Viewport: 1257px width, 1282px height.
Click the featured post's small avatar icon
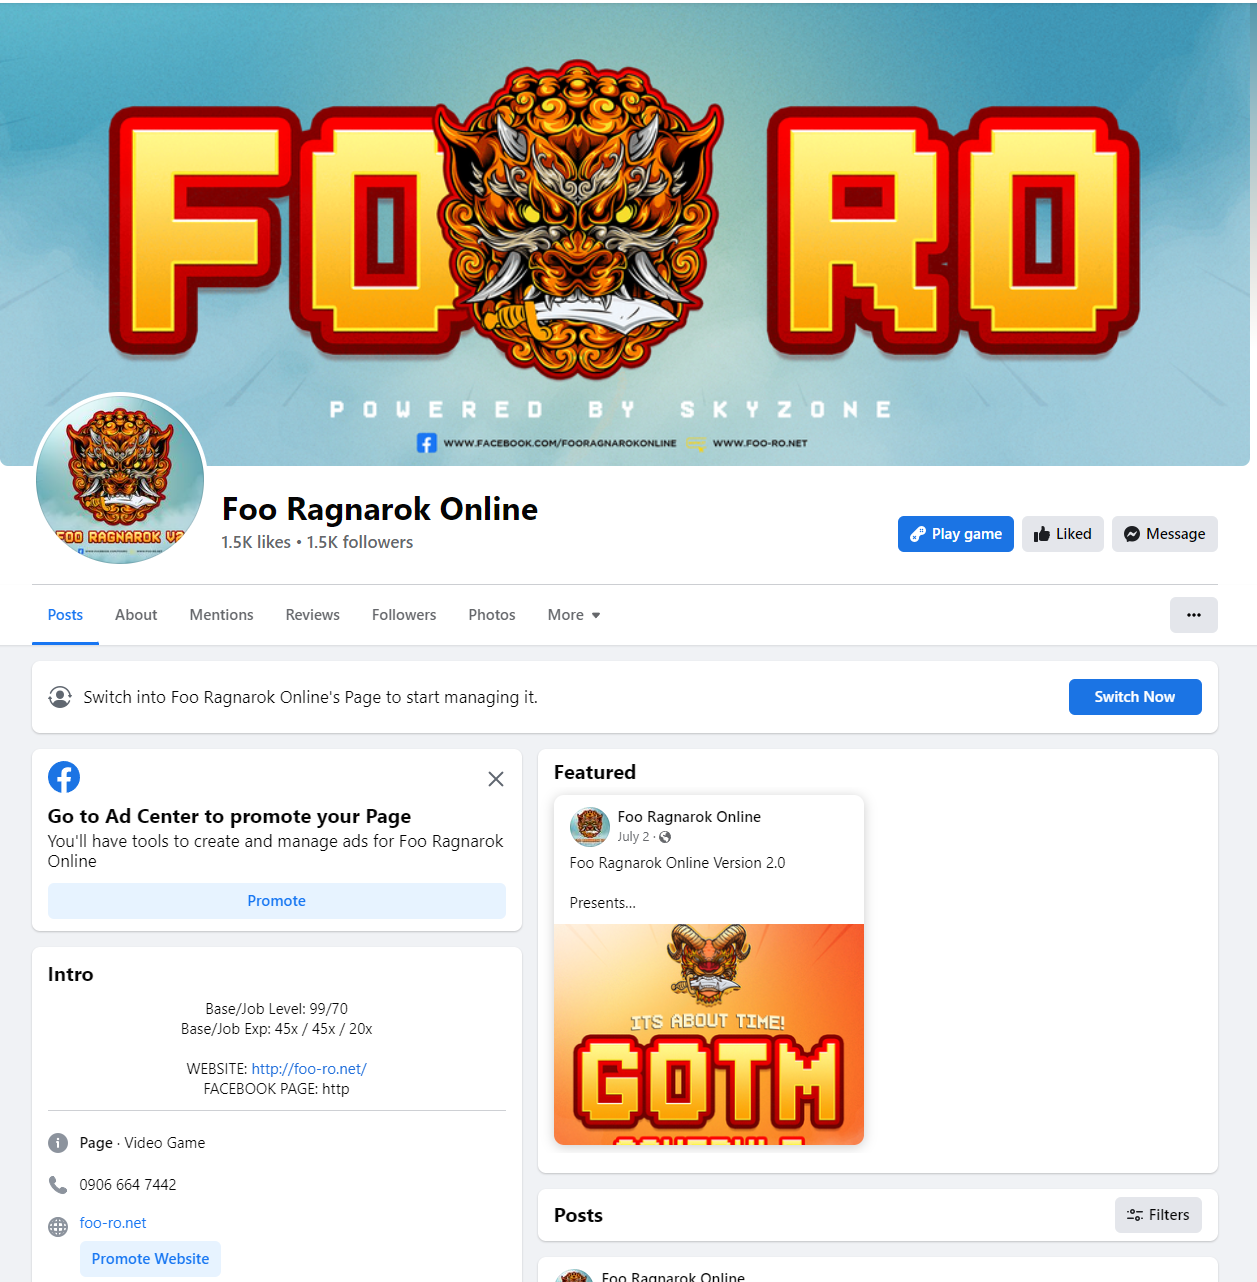click(x=590, y=826)
